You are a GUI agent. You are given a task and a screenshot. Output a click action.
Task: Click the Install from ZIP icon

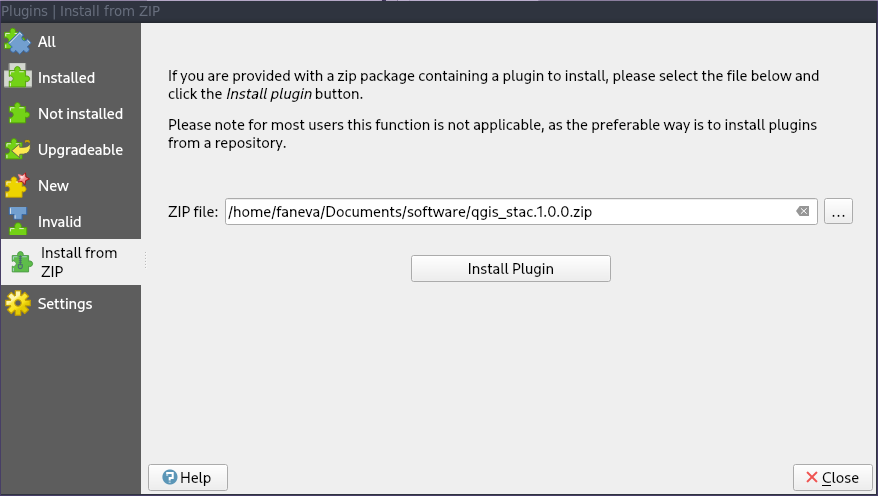tap(21, 262)
